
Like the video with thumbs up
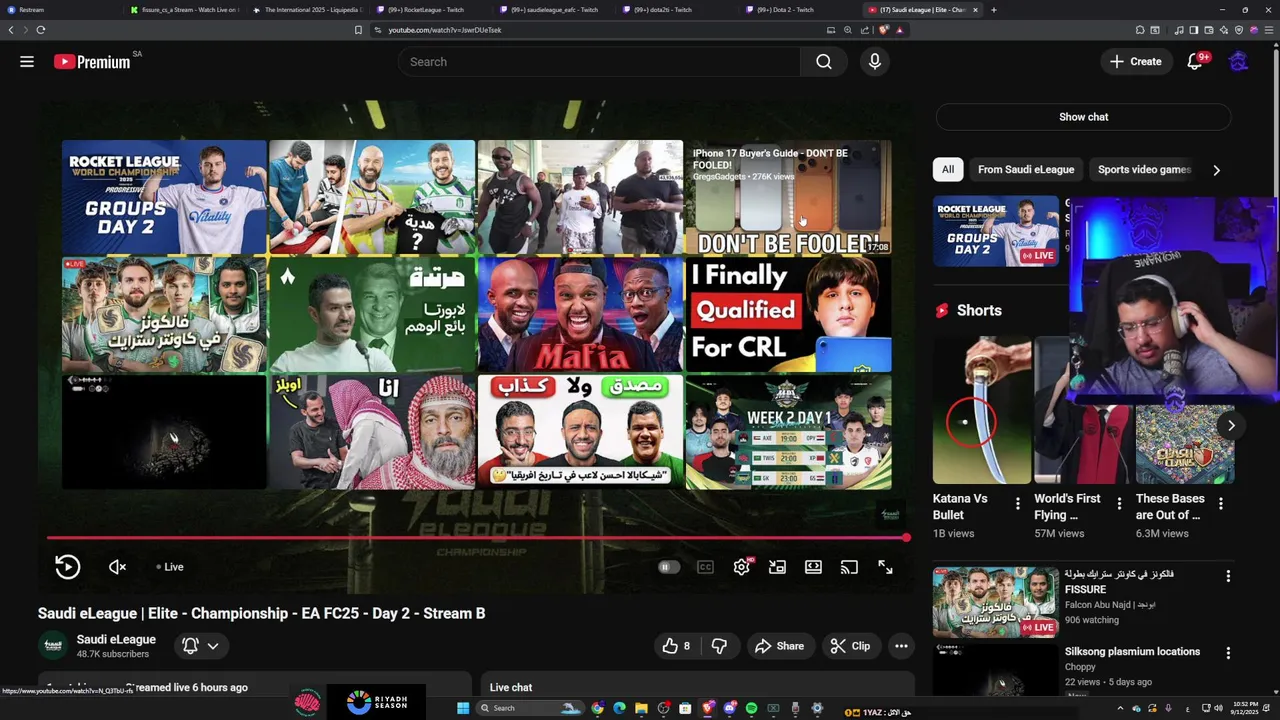[676, 646]
